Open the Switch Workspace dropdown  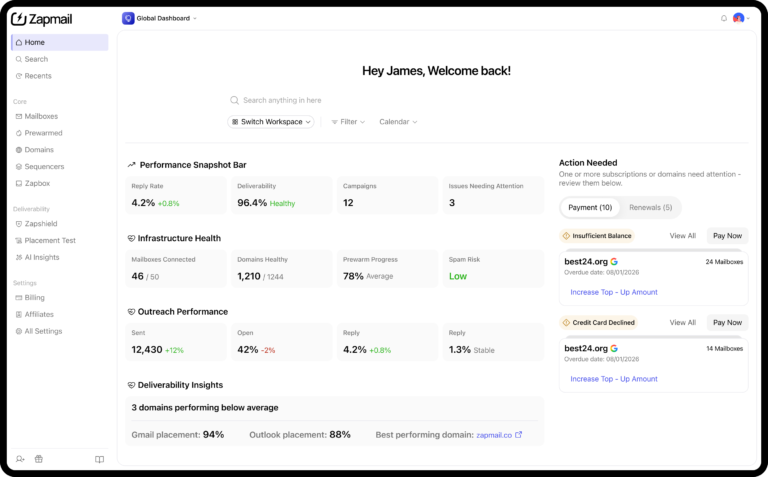coord(271,122)
